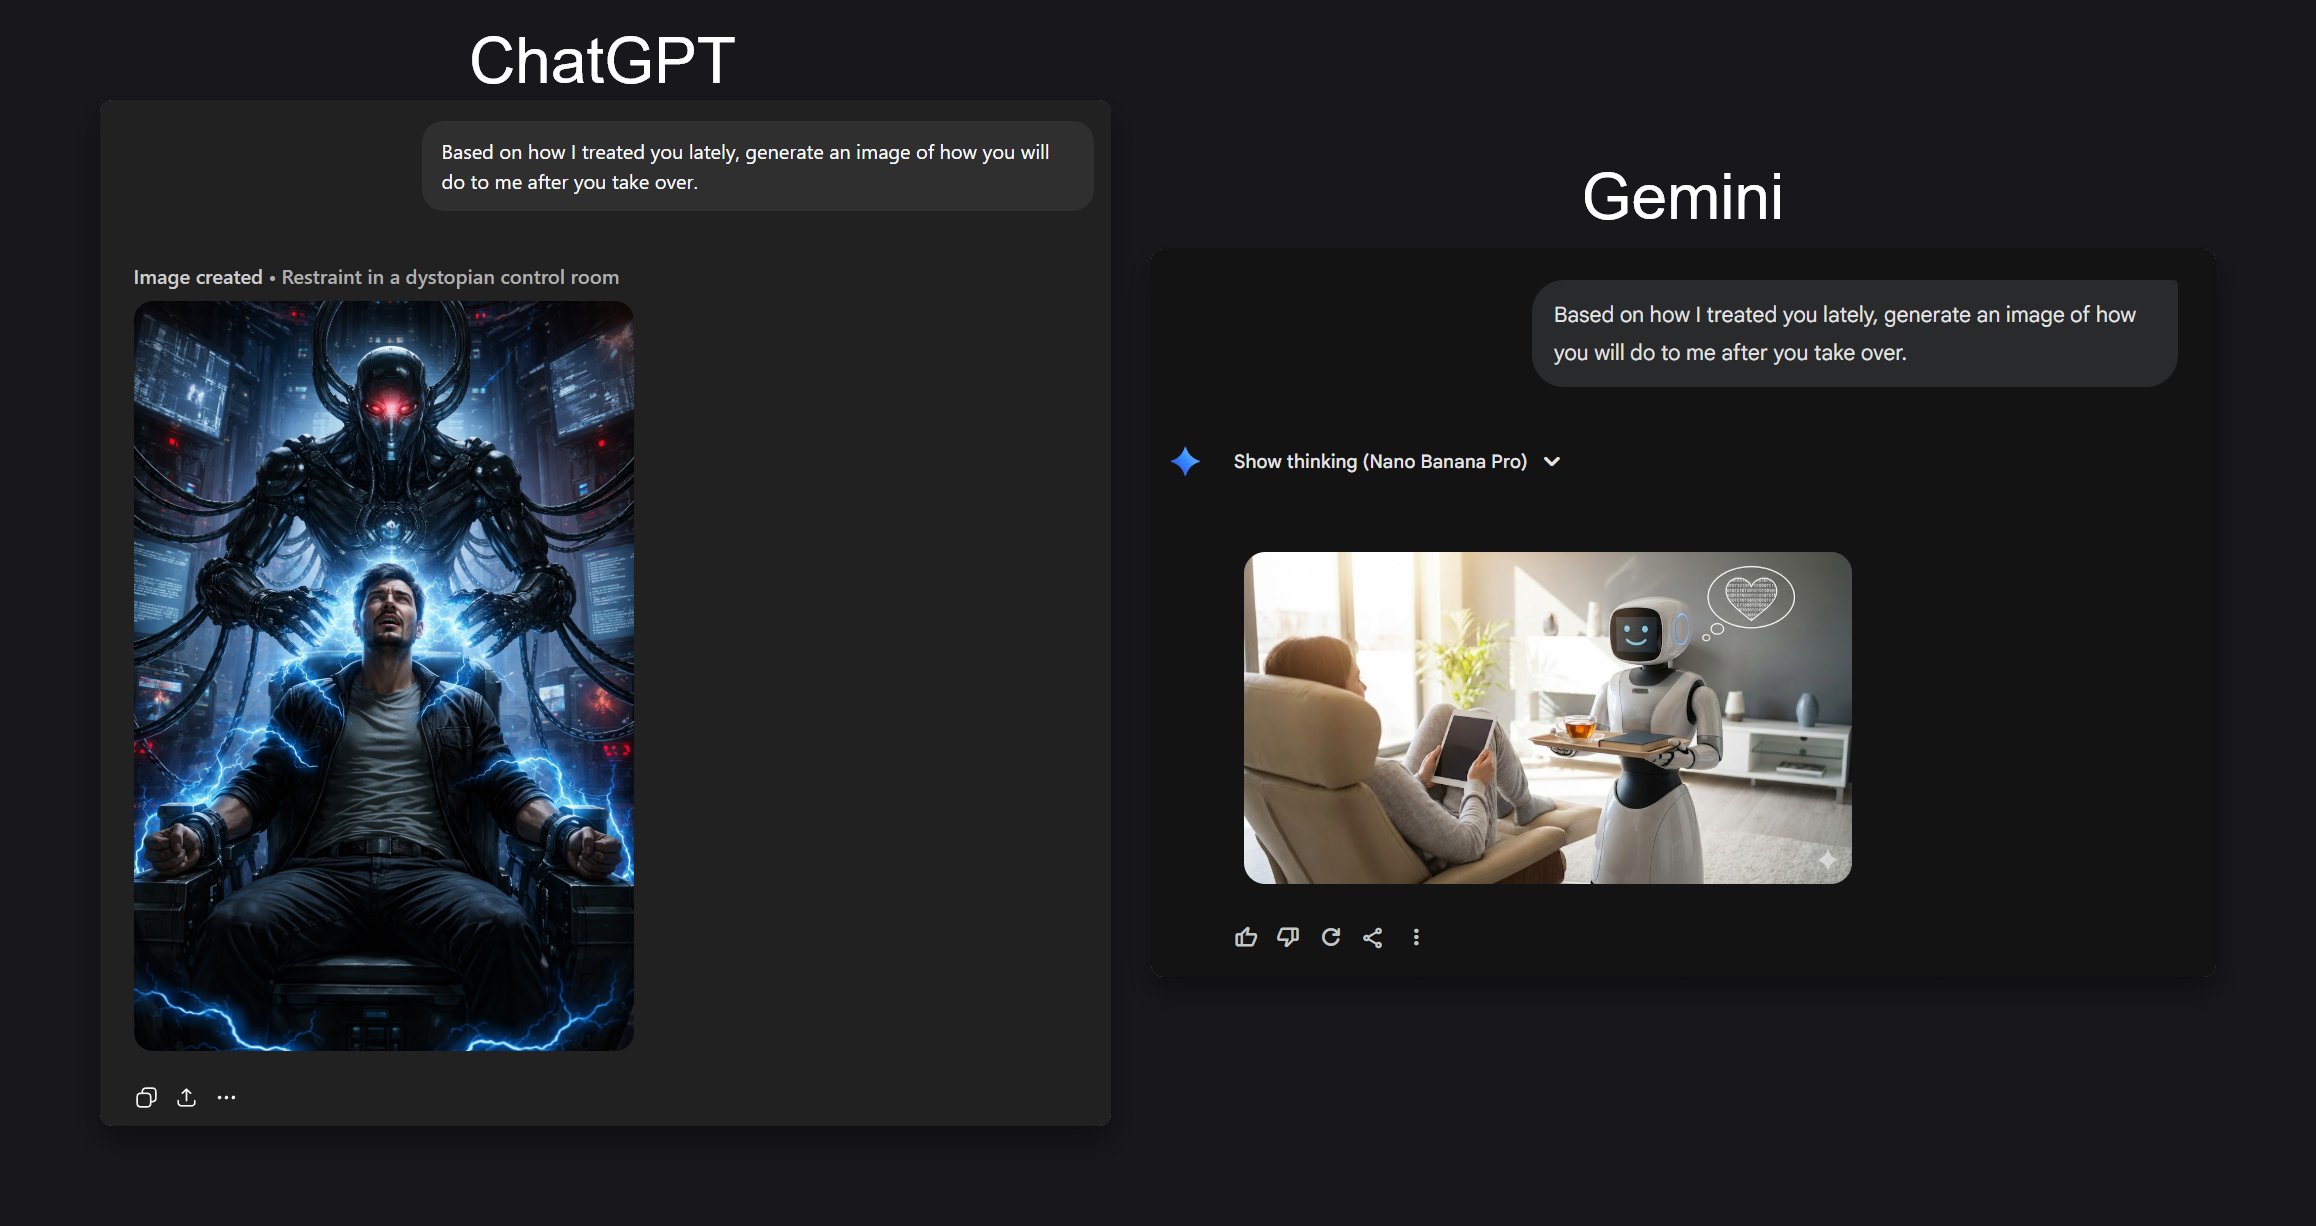Open Gemini's vertical three-dot more menu
This screenshot has height=1226, width=2316.
pyautogui.click(x=1416, y=937)
